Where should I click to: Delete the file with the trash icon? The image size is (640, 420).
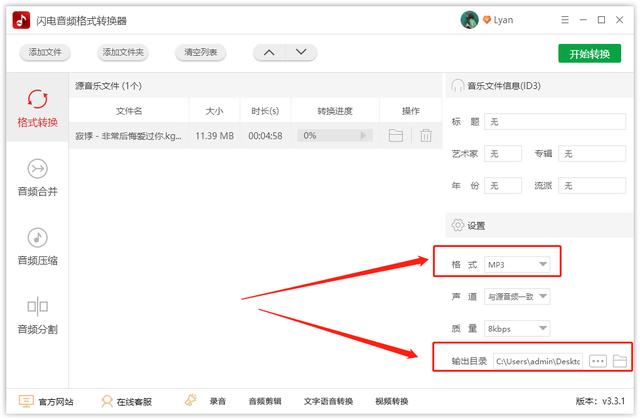[x=426, y=135]
